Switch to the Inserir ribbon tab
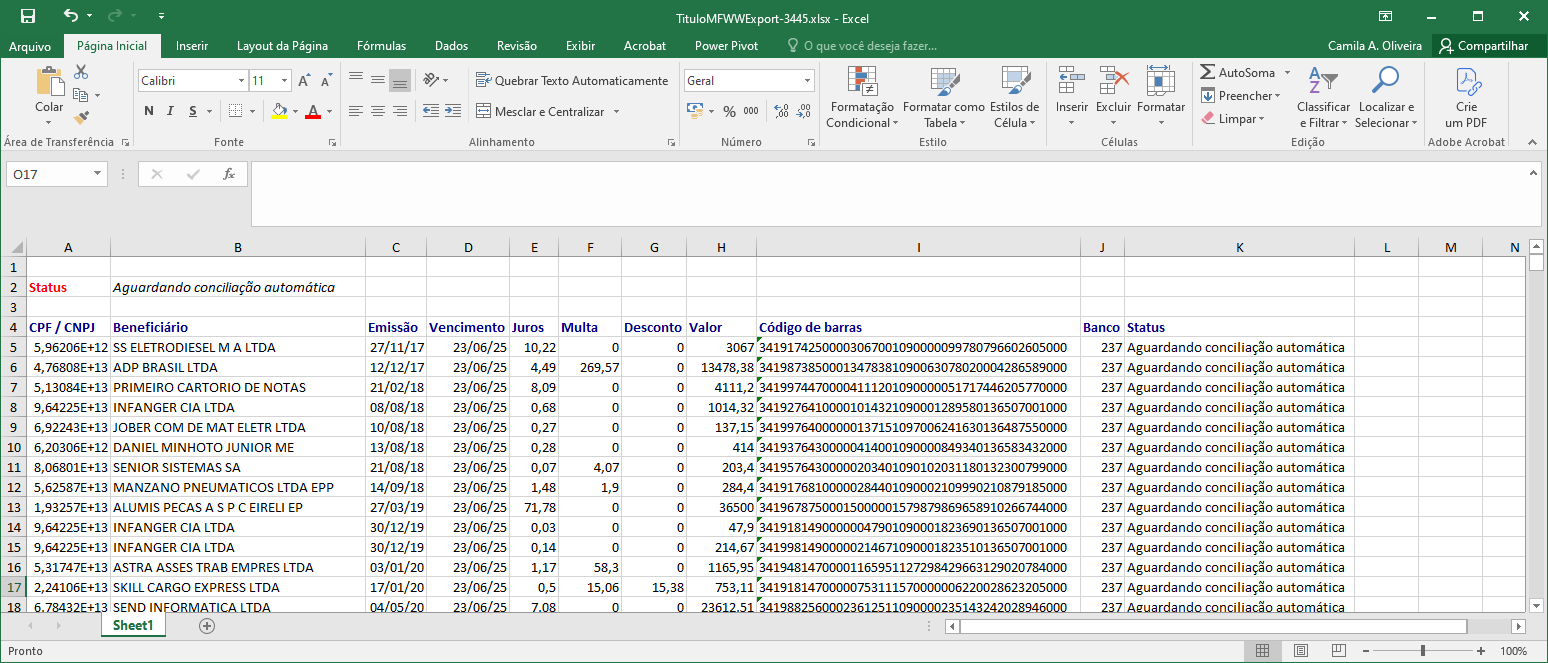 [192, 46]
